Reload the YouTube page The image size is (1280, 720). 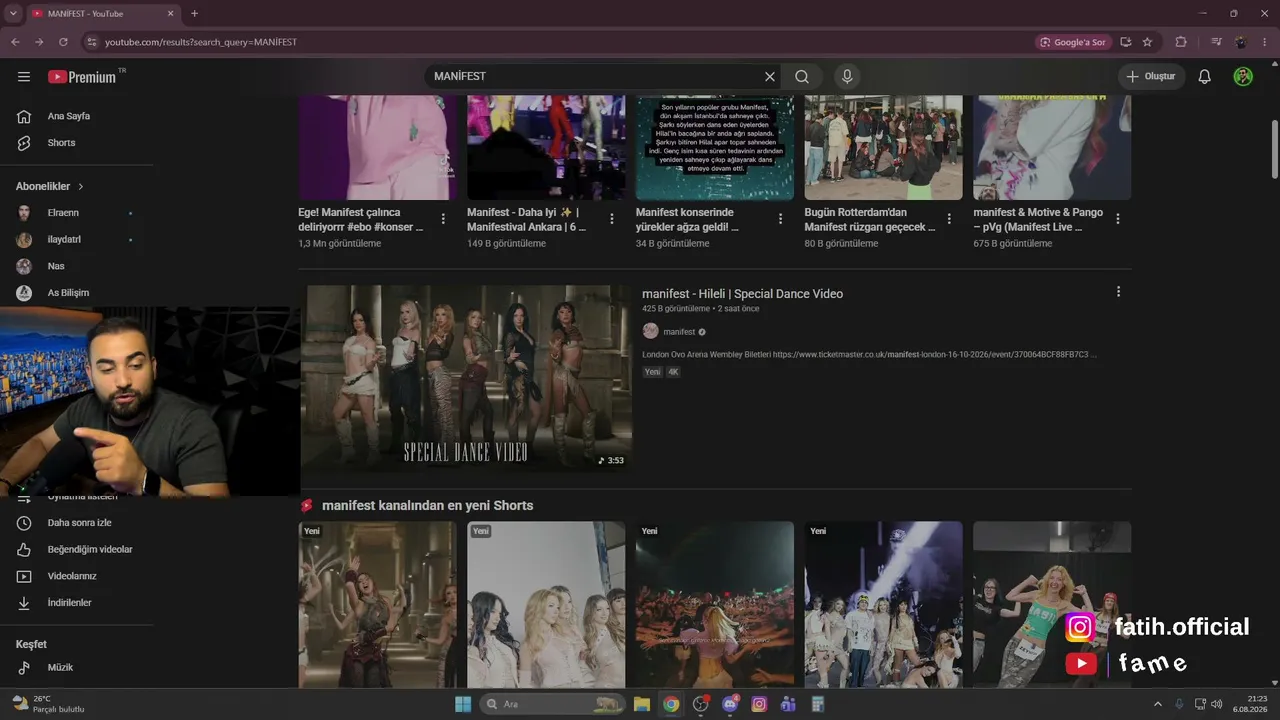pyautogui.click(x=63, y=42)
